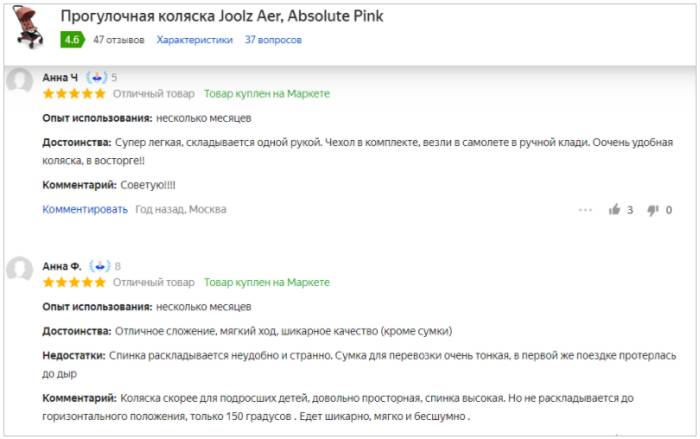Dislike the first review with thumbs down
Image resolution: width=700 pixels, height=439 pixels.
coord(653,210)
